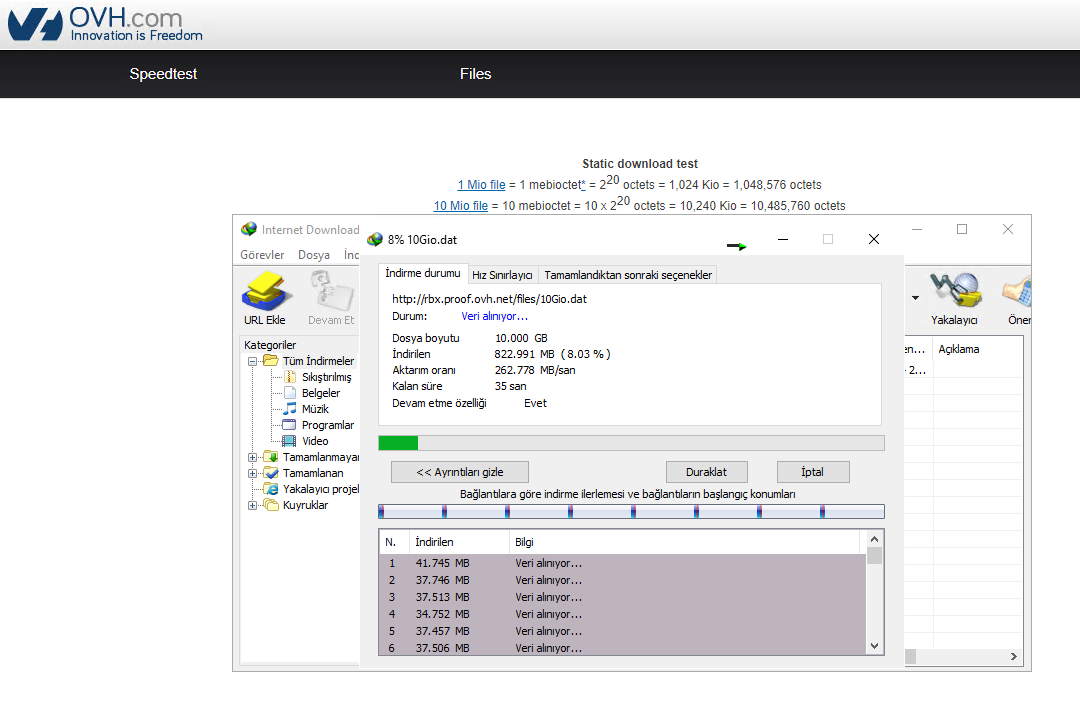Image resolution: width=1080 pixels, height=704 pixels.
Task: Select the Tüm İndirmeler tree label
Action: click(318, 361)
